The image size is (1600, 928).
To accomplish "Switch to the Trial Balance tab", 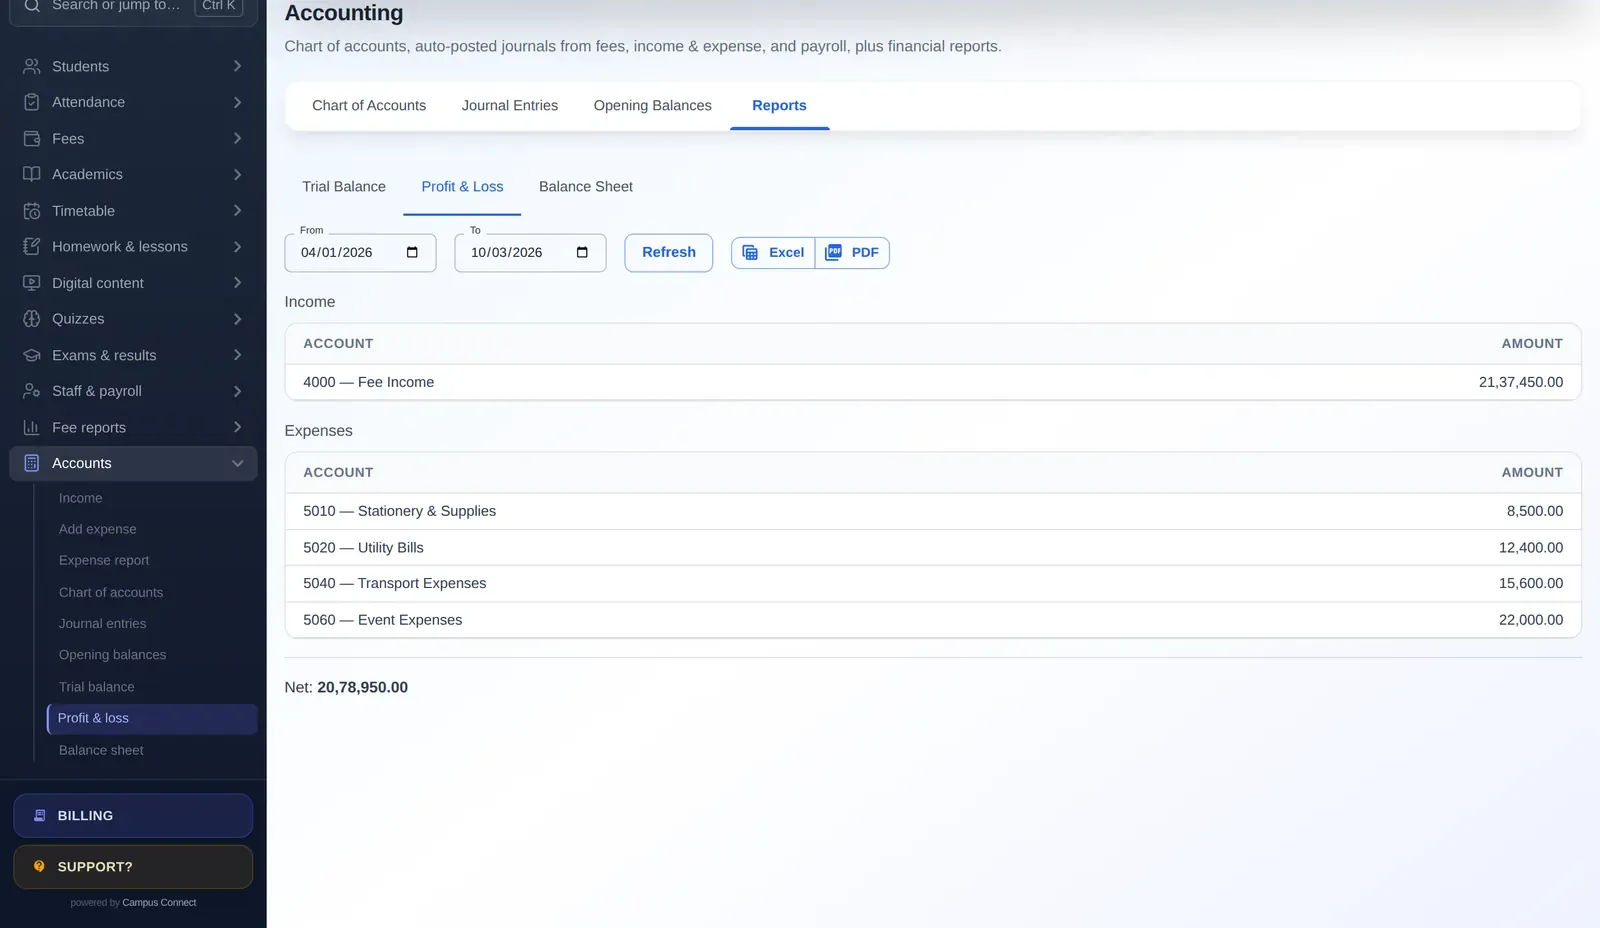I will point(344,187).
